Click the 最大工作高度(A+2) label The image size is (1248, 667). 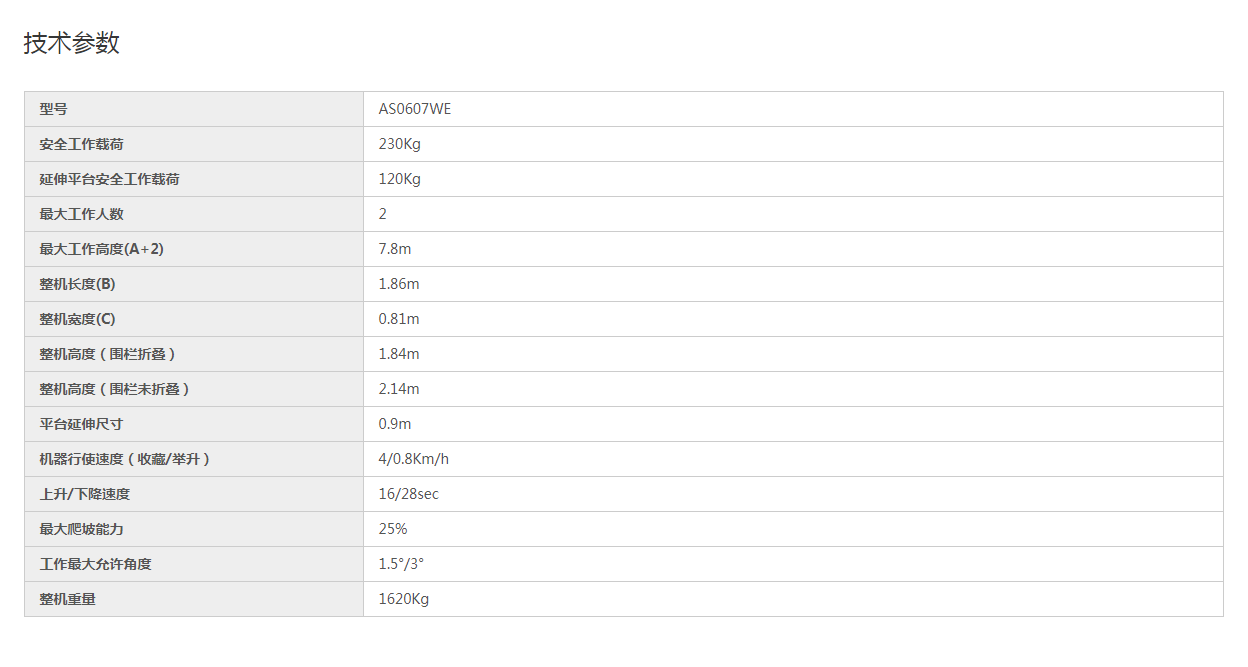(102, 249)
